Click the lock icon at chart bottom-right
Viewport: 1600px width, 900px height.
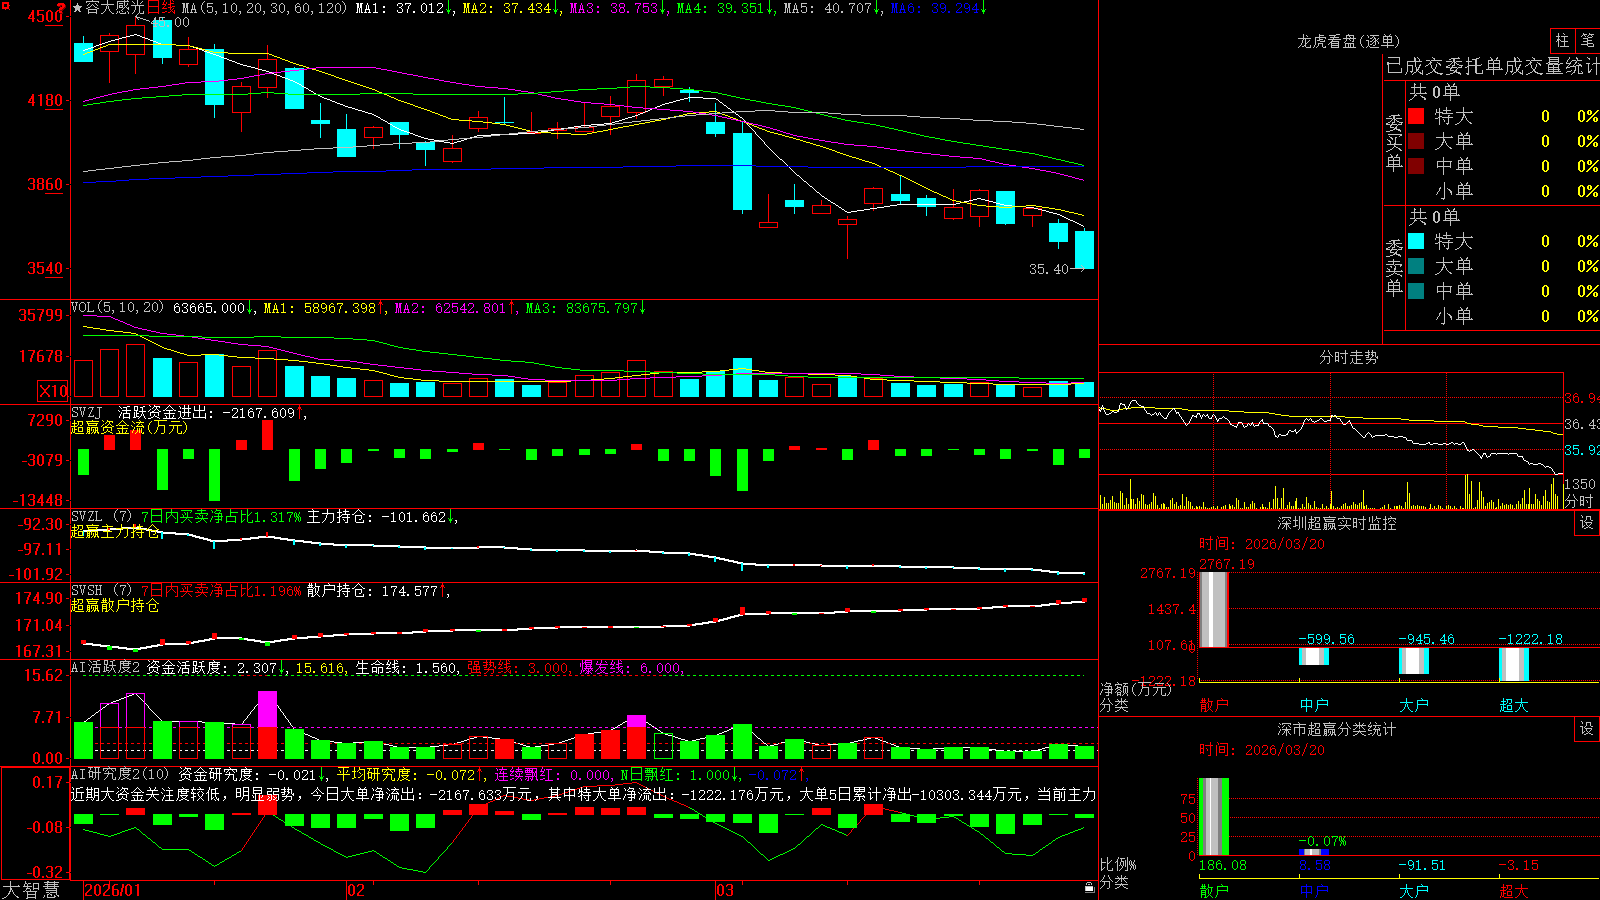[1089, 888]
